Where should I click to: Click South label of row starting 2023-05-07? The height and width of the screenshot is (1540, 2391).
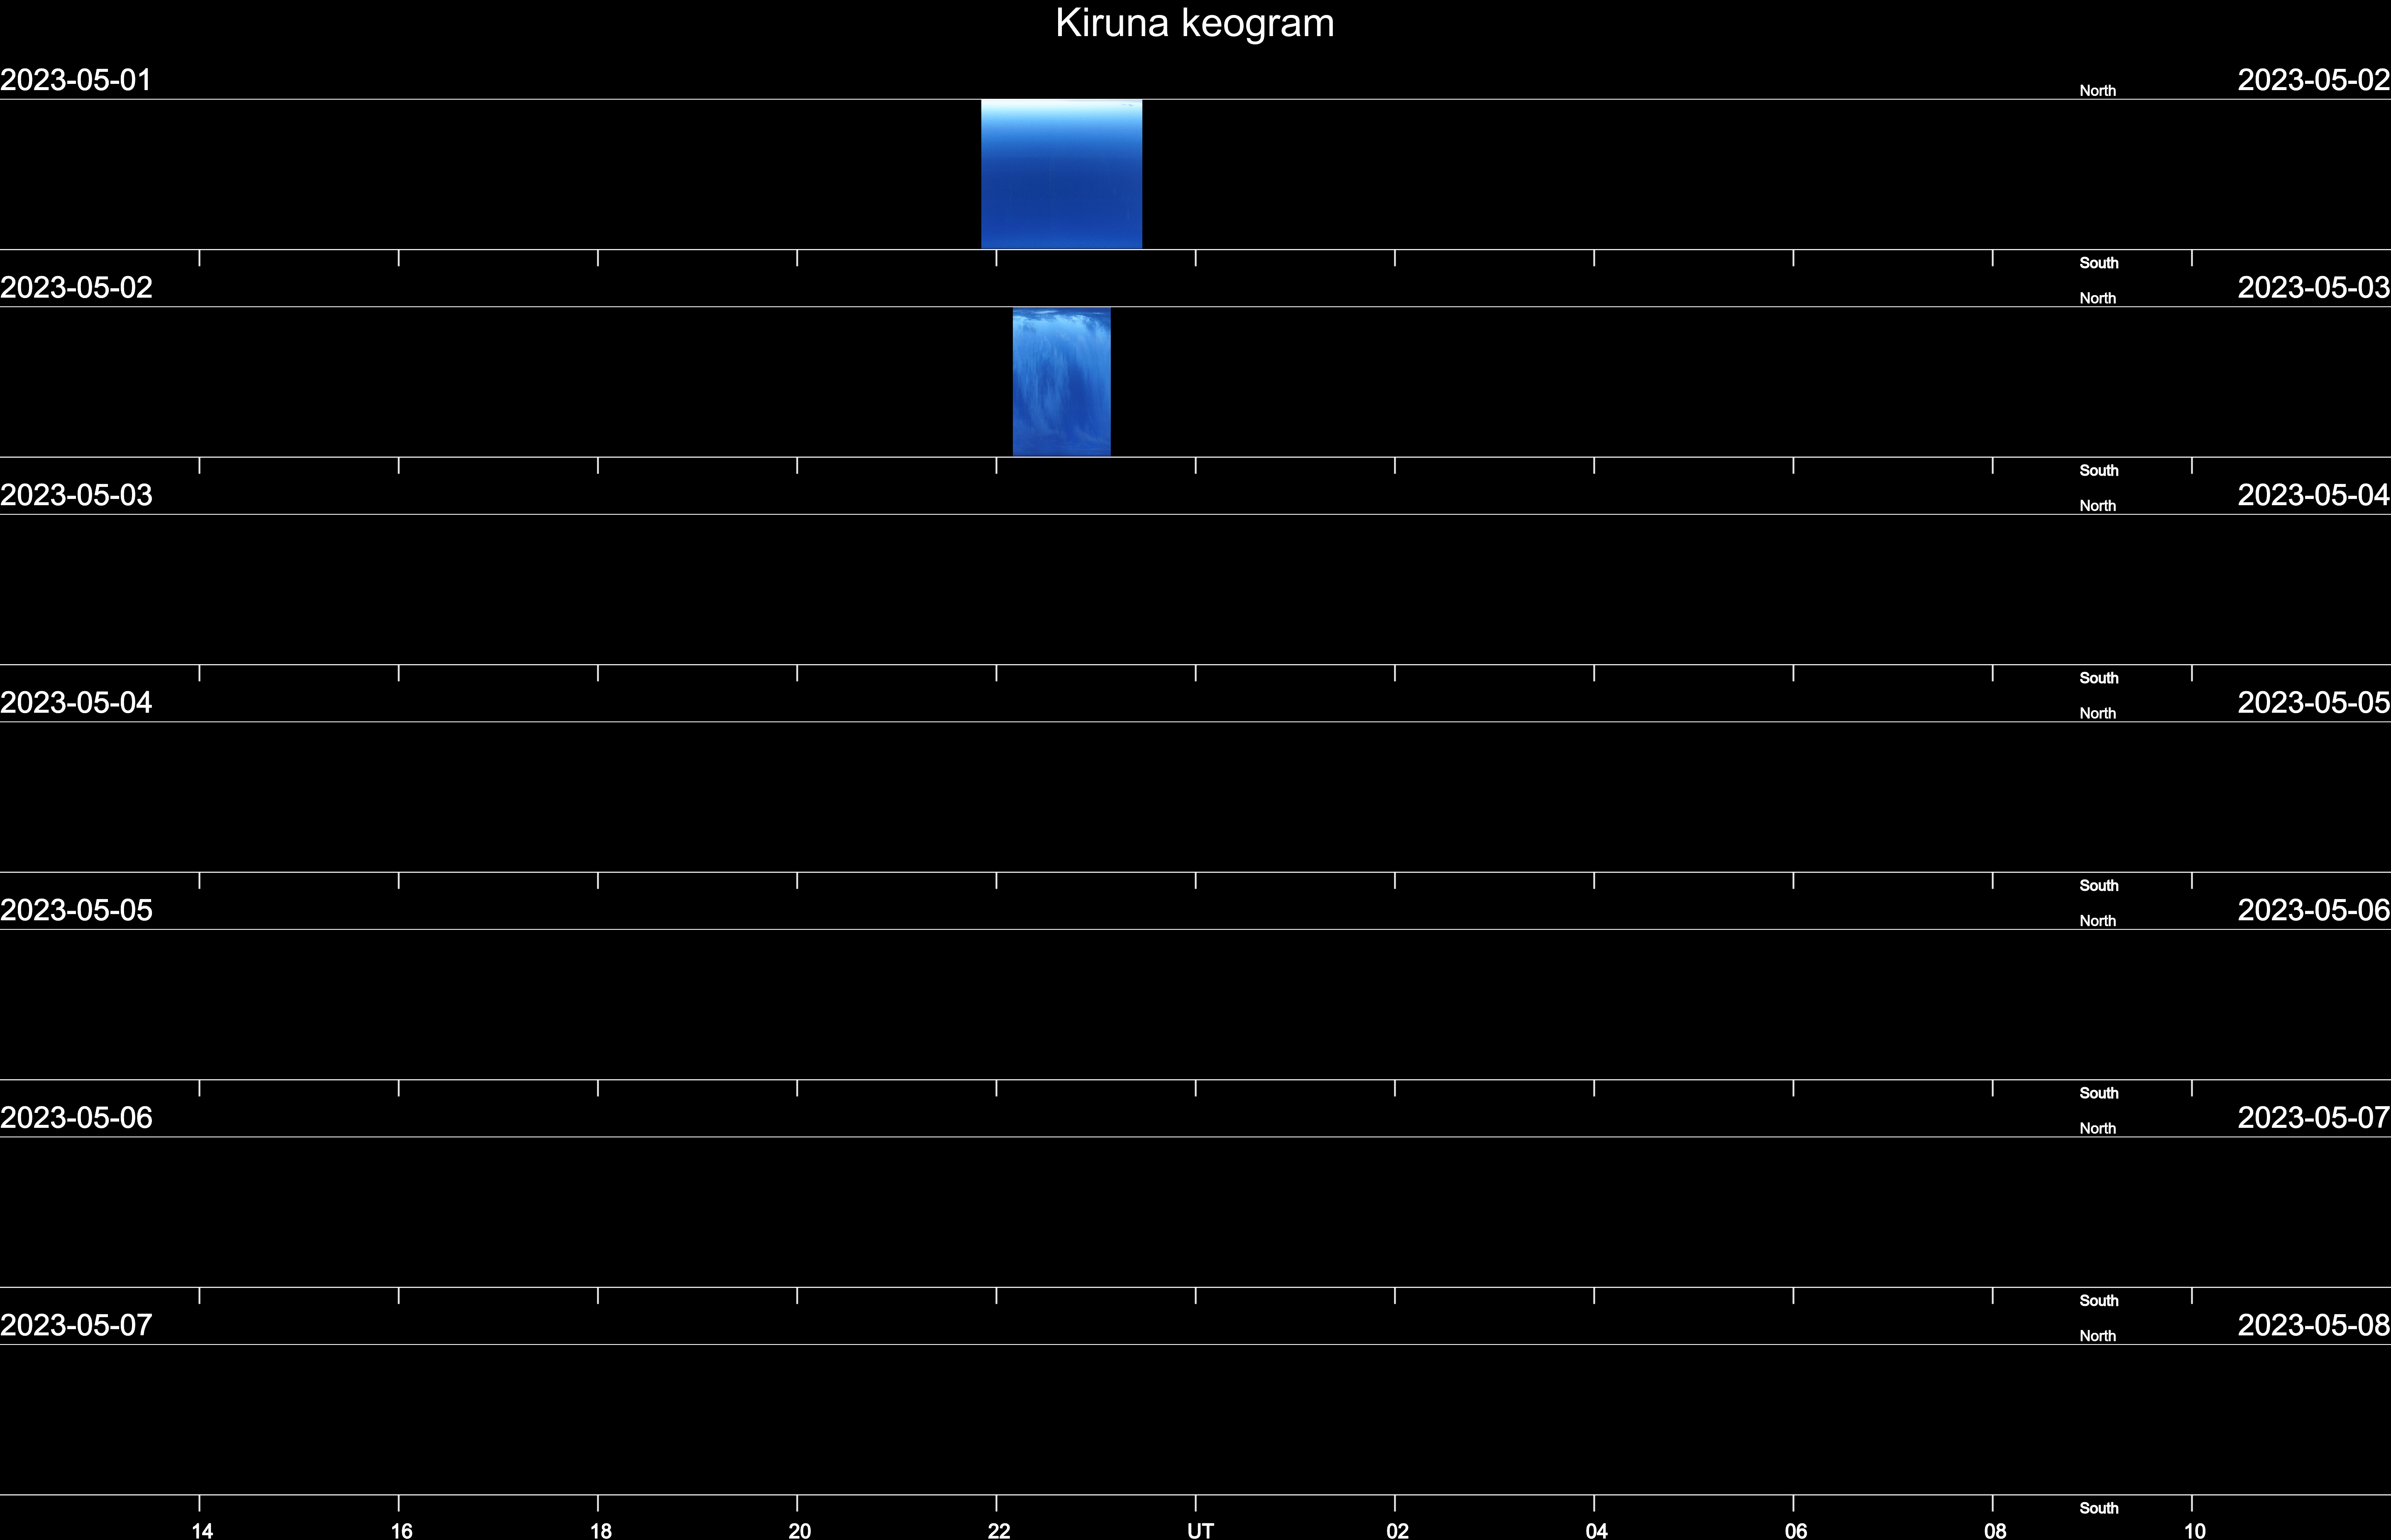(2099, 1508)
